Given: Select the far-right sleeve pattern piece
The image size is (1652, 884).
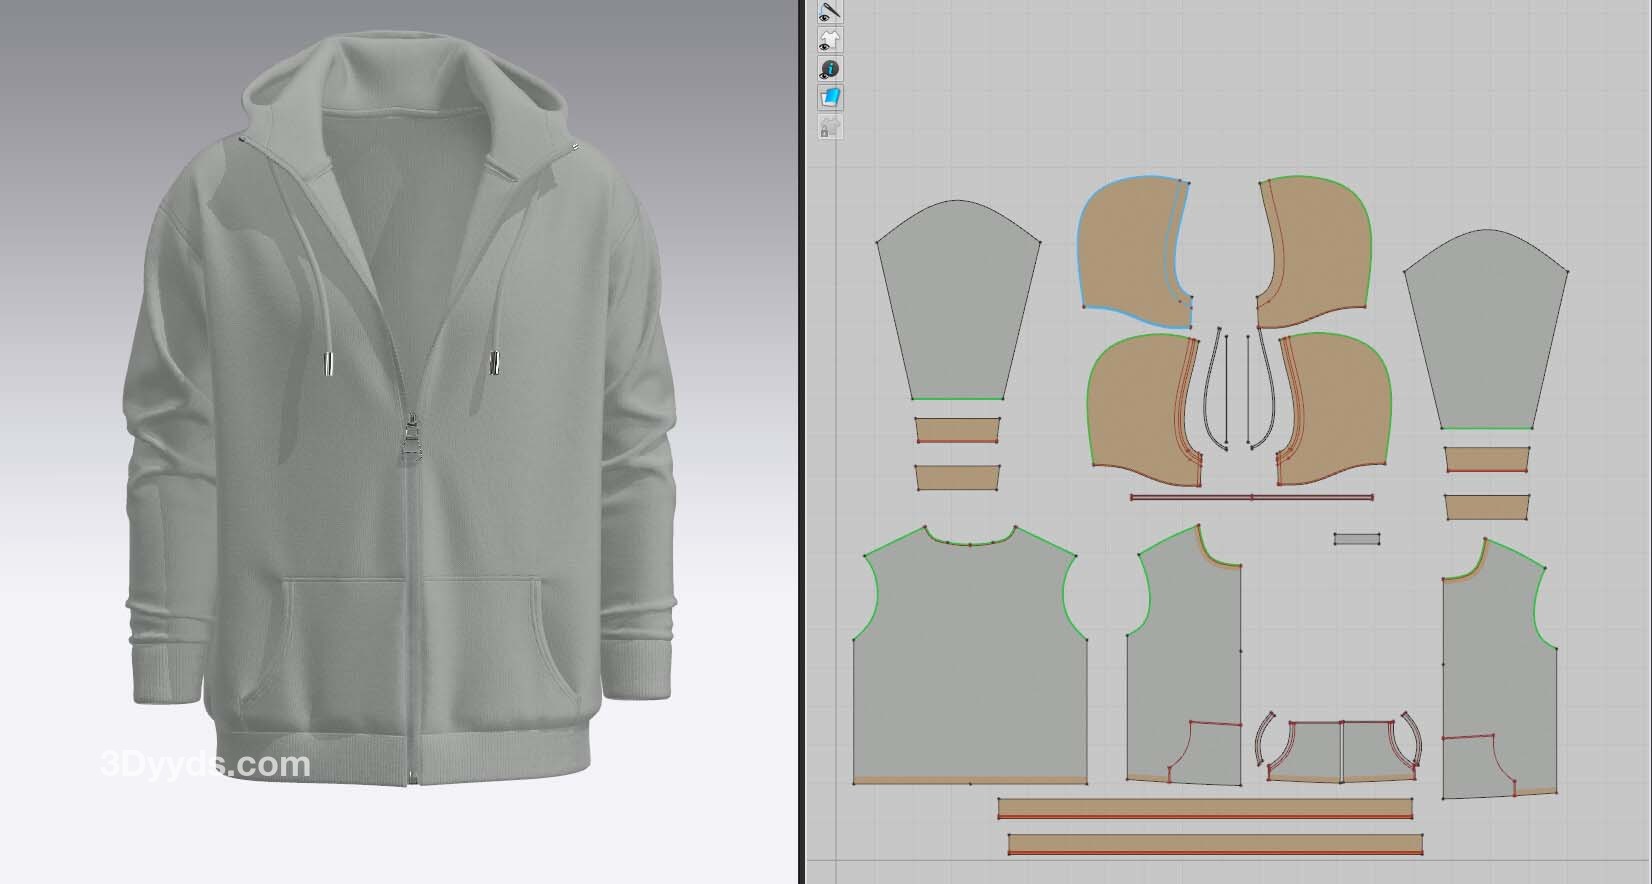Looking at the screenshot, I should [1485, 335].
